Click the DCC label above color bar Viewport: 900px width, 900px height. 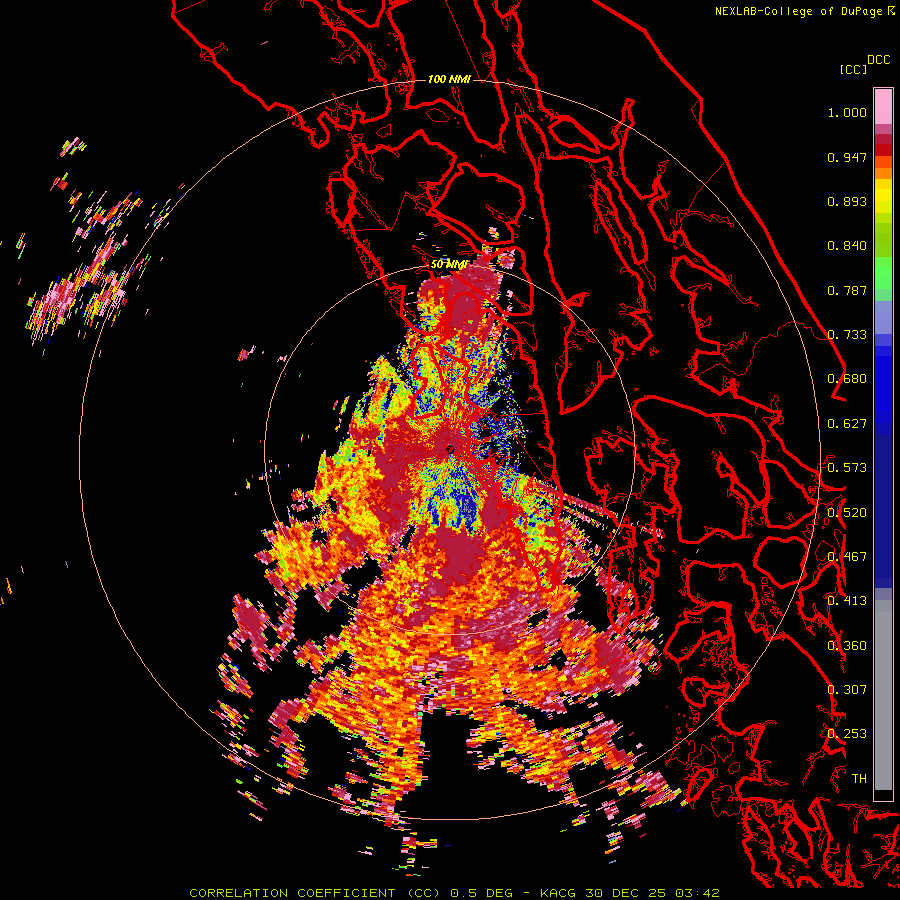pyautogui.click(x=879, y=60)
